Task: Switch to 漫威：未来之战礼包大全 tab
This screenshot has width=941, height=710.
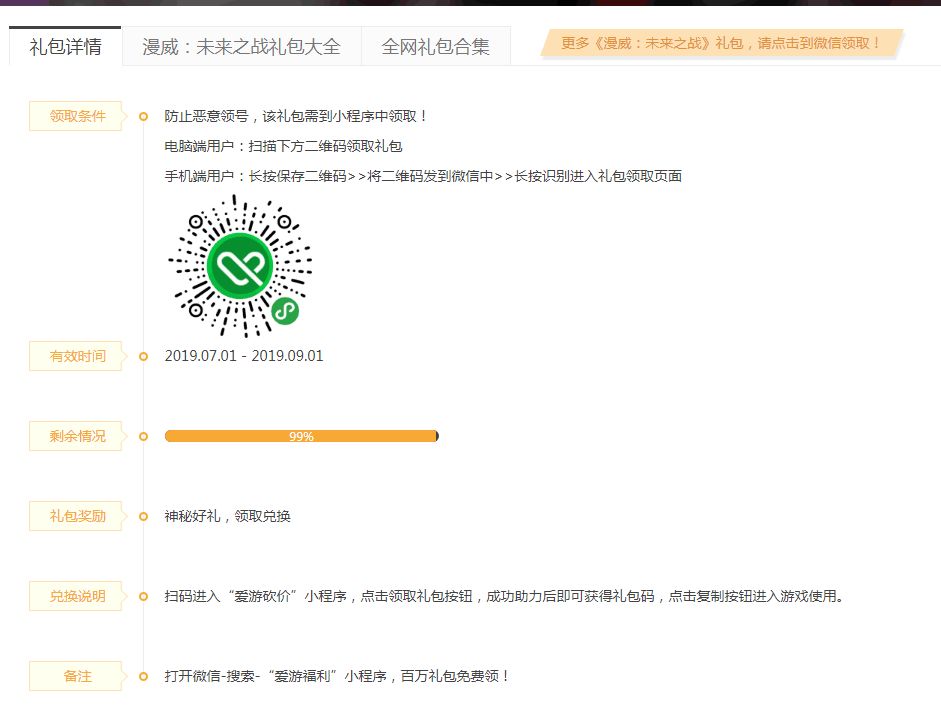Action: [x=241, y=46]
